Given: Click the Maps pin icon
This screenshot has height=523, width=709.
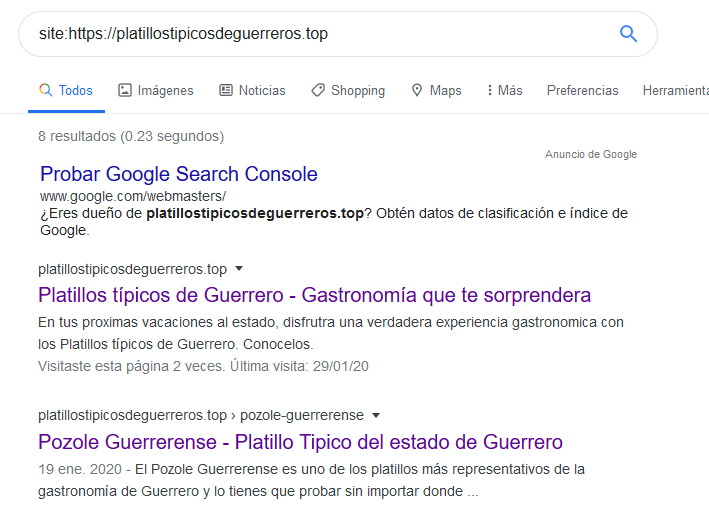Looking at the screenshot, I should click(x=417, y=90).
